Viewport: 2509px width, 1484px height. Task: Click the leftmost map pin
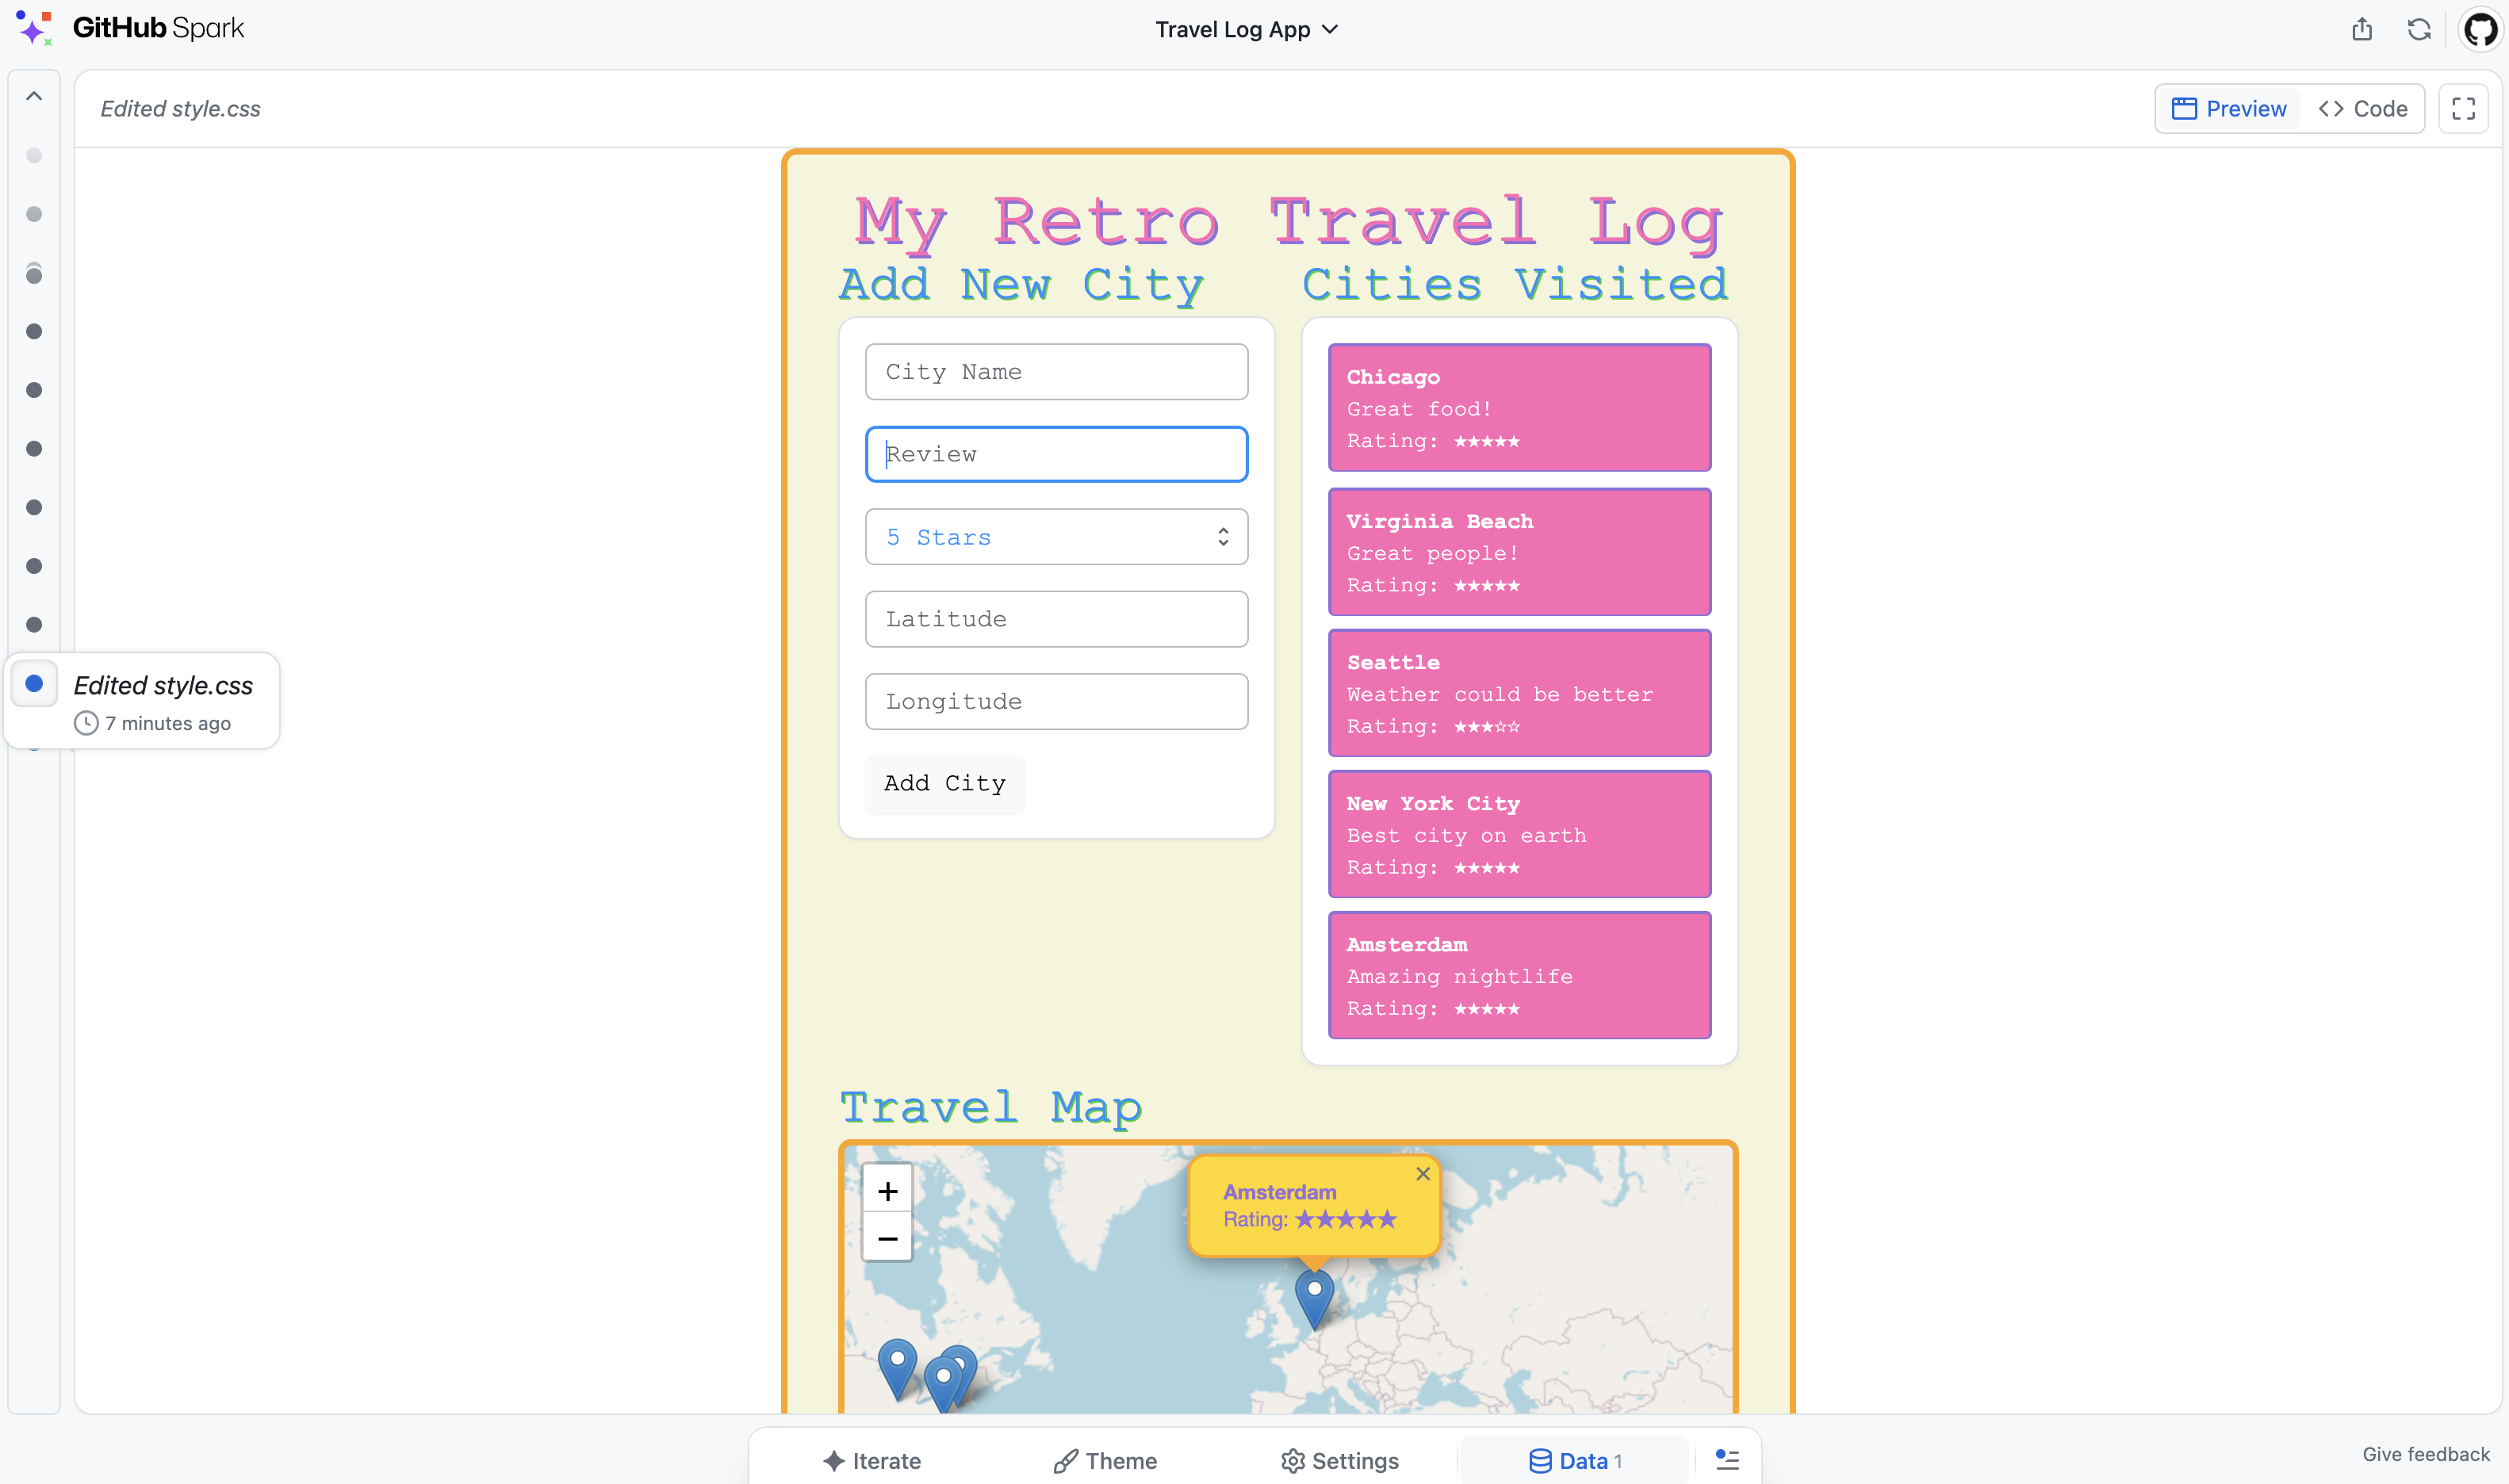pos(897,1369)
